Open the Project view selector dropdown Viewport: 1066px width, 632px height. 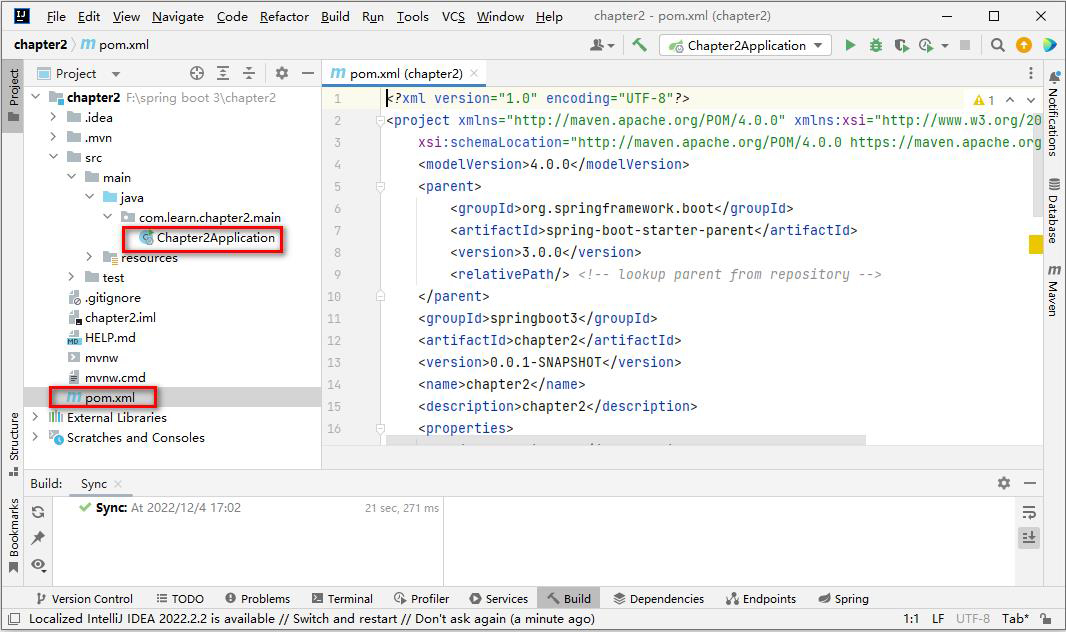click(x=78, y=73)
